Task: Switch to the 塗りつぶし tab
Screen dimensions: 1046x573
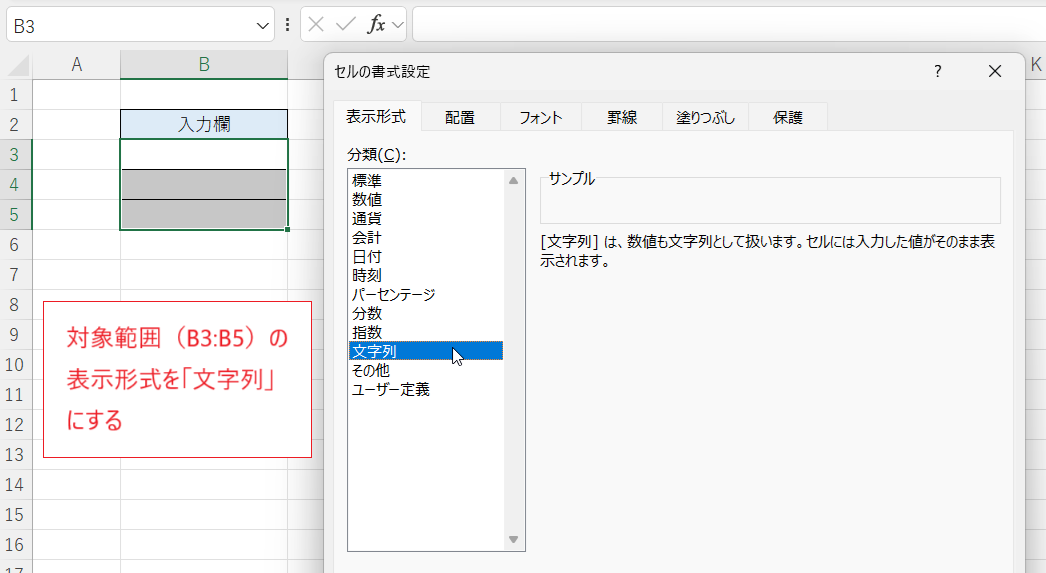Action: [705, 117]
